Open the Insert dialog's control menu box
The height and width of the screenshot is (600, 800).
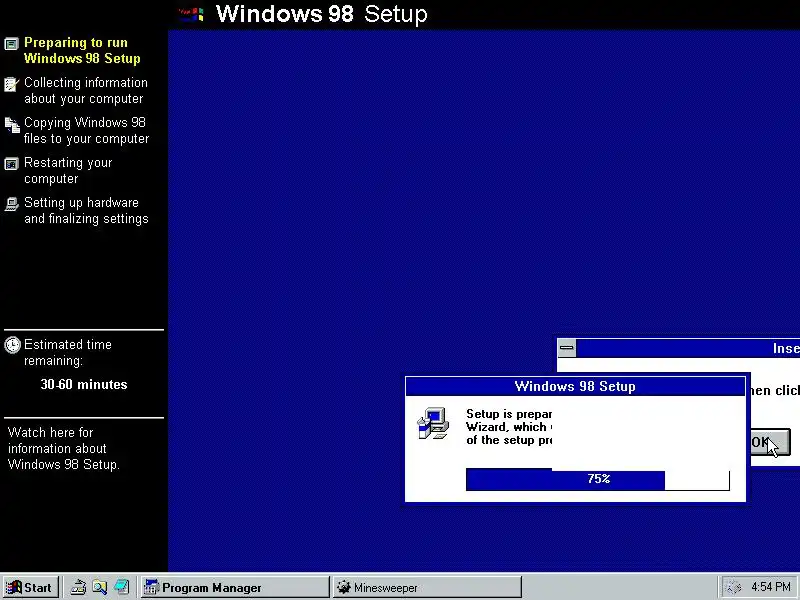pyautogui.click(x=567, y=348)
